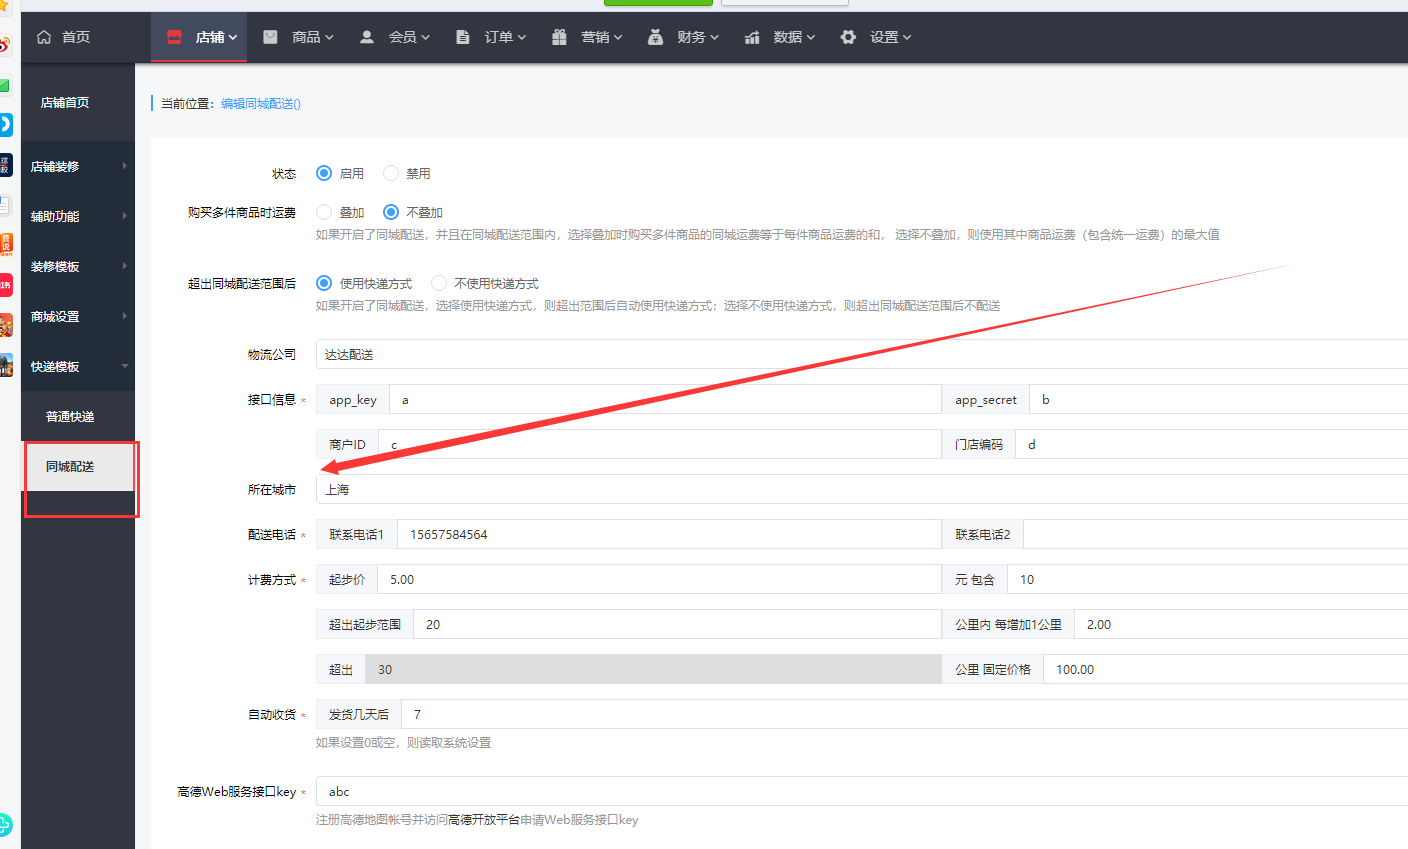Click the 编辑同城配送() breadcrumb link
Image resolution: width=1408 pixels, height=849 pixels.
[261, 103]
